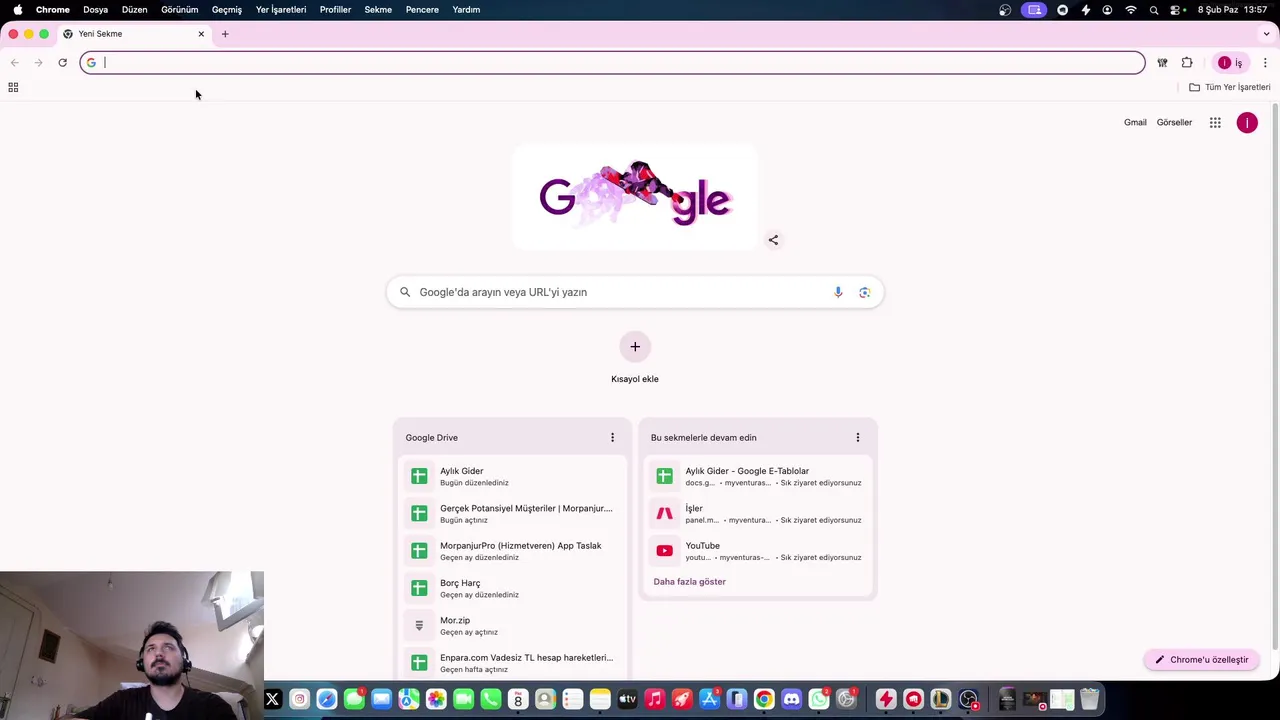Click the Google Doodle image
This screenshot has height=720, width=1280.
[635, 196]
